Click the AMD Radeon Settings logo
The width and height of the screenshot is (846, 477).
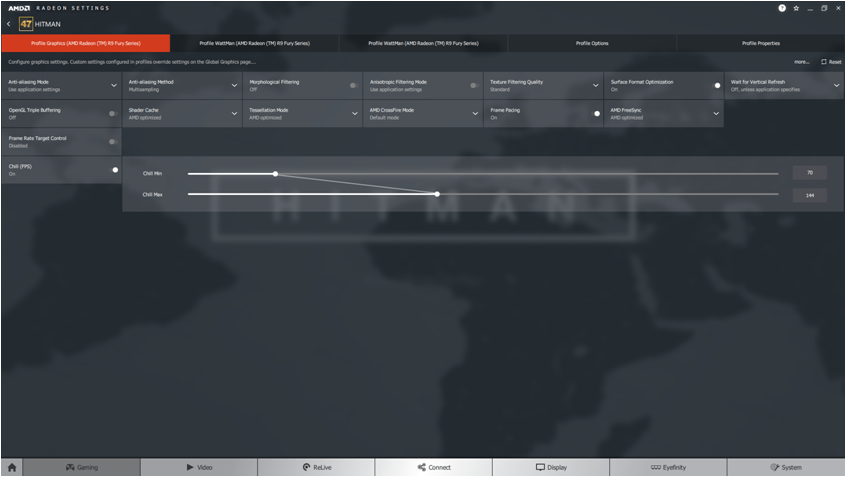[x=59, y=8]
